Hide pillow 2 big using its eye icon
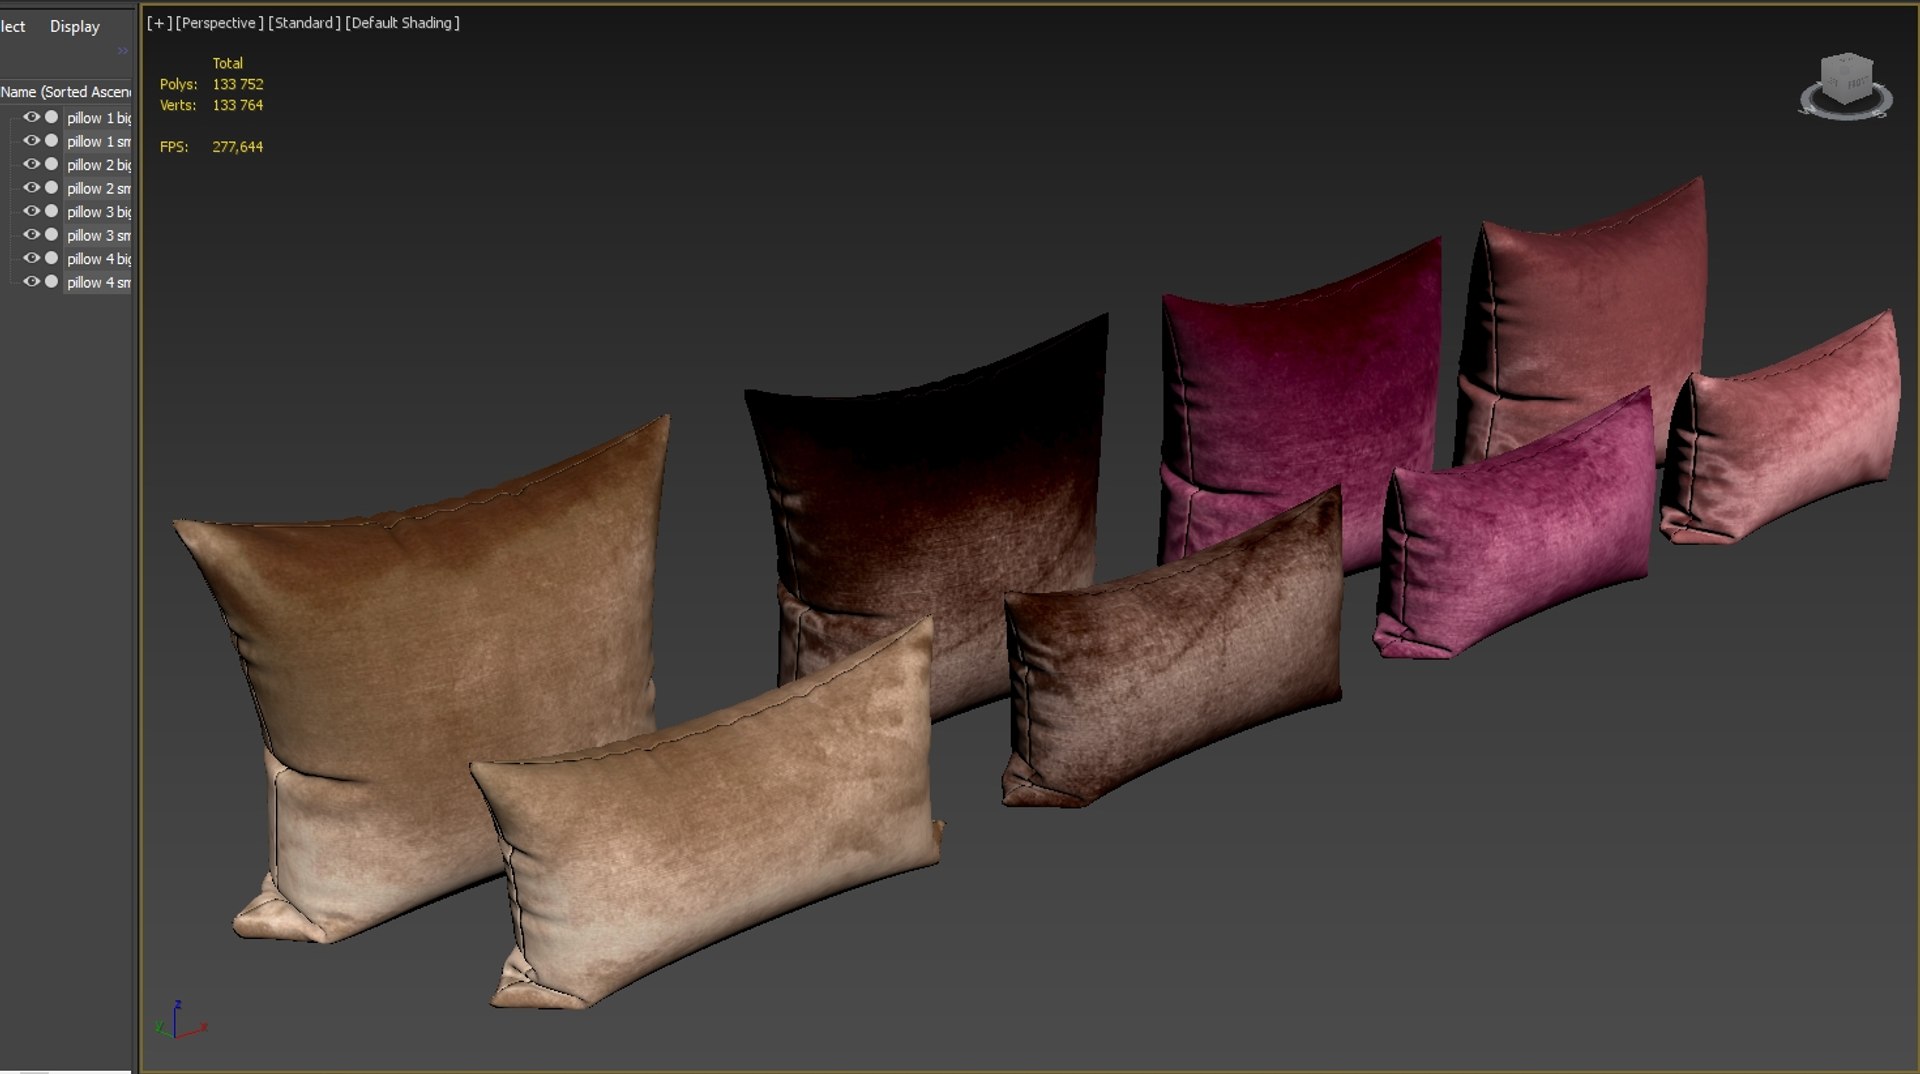Viewport: 1920px width, 1074px height. pos(31,164)
